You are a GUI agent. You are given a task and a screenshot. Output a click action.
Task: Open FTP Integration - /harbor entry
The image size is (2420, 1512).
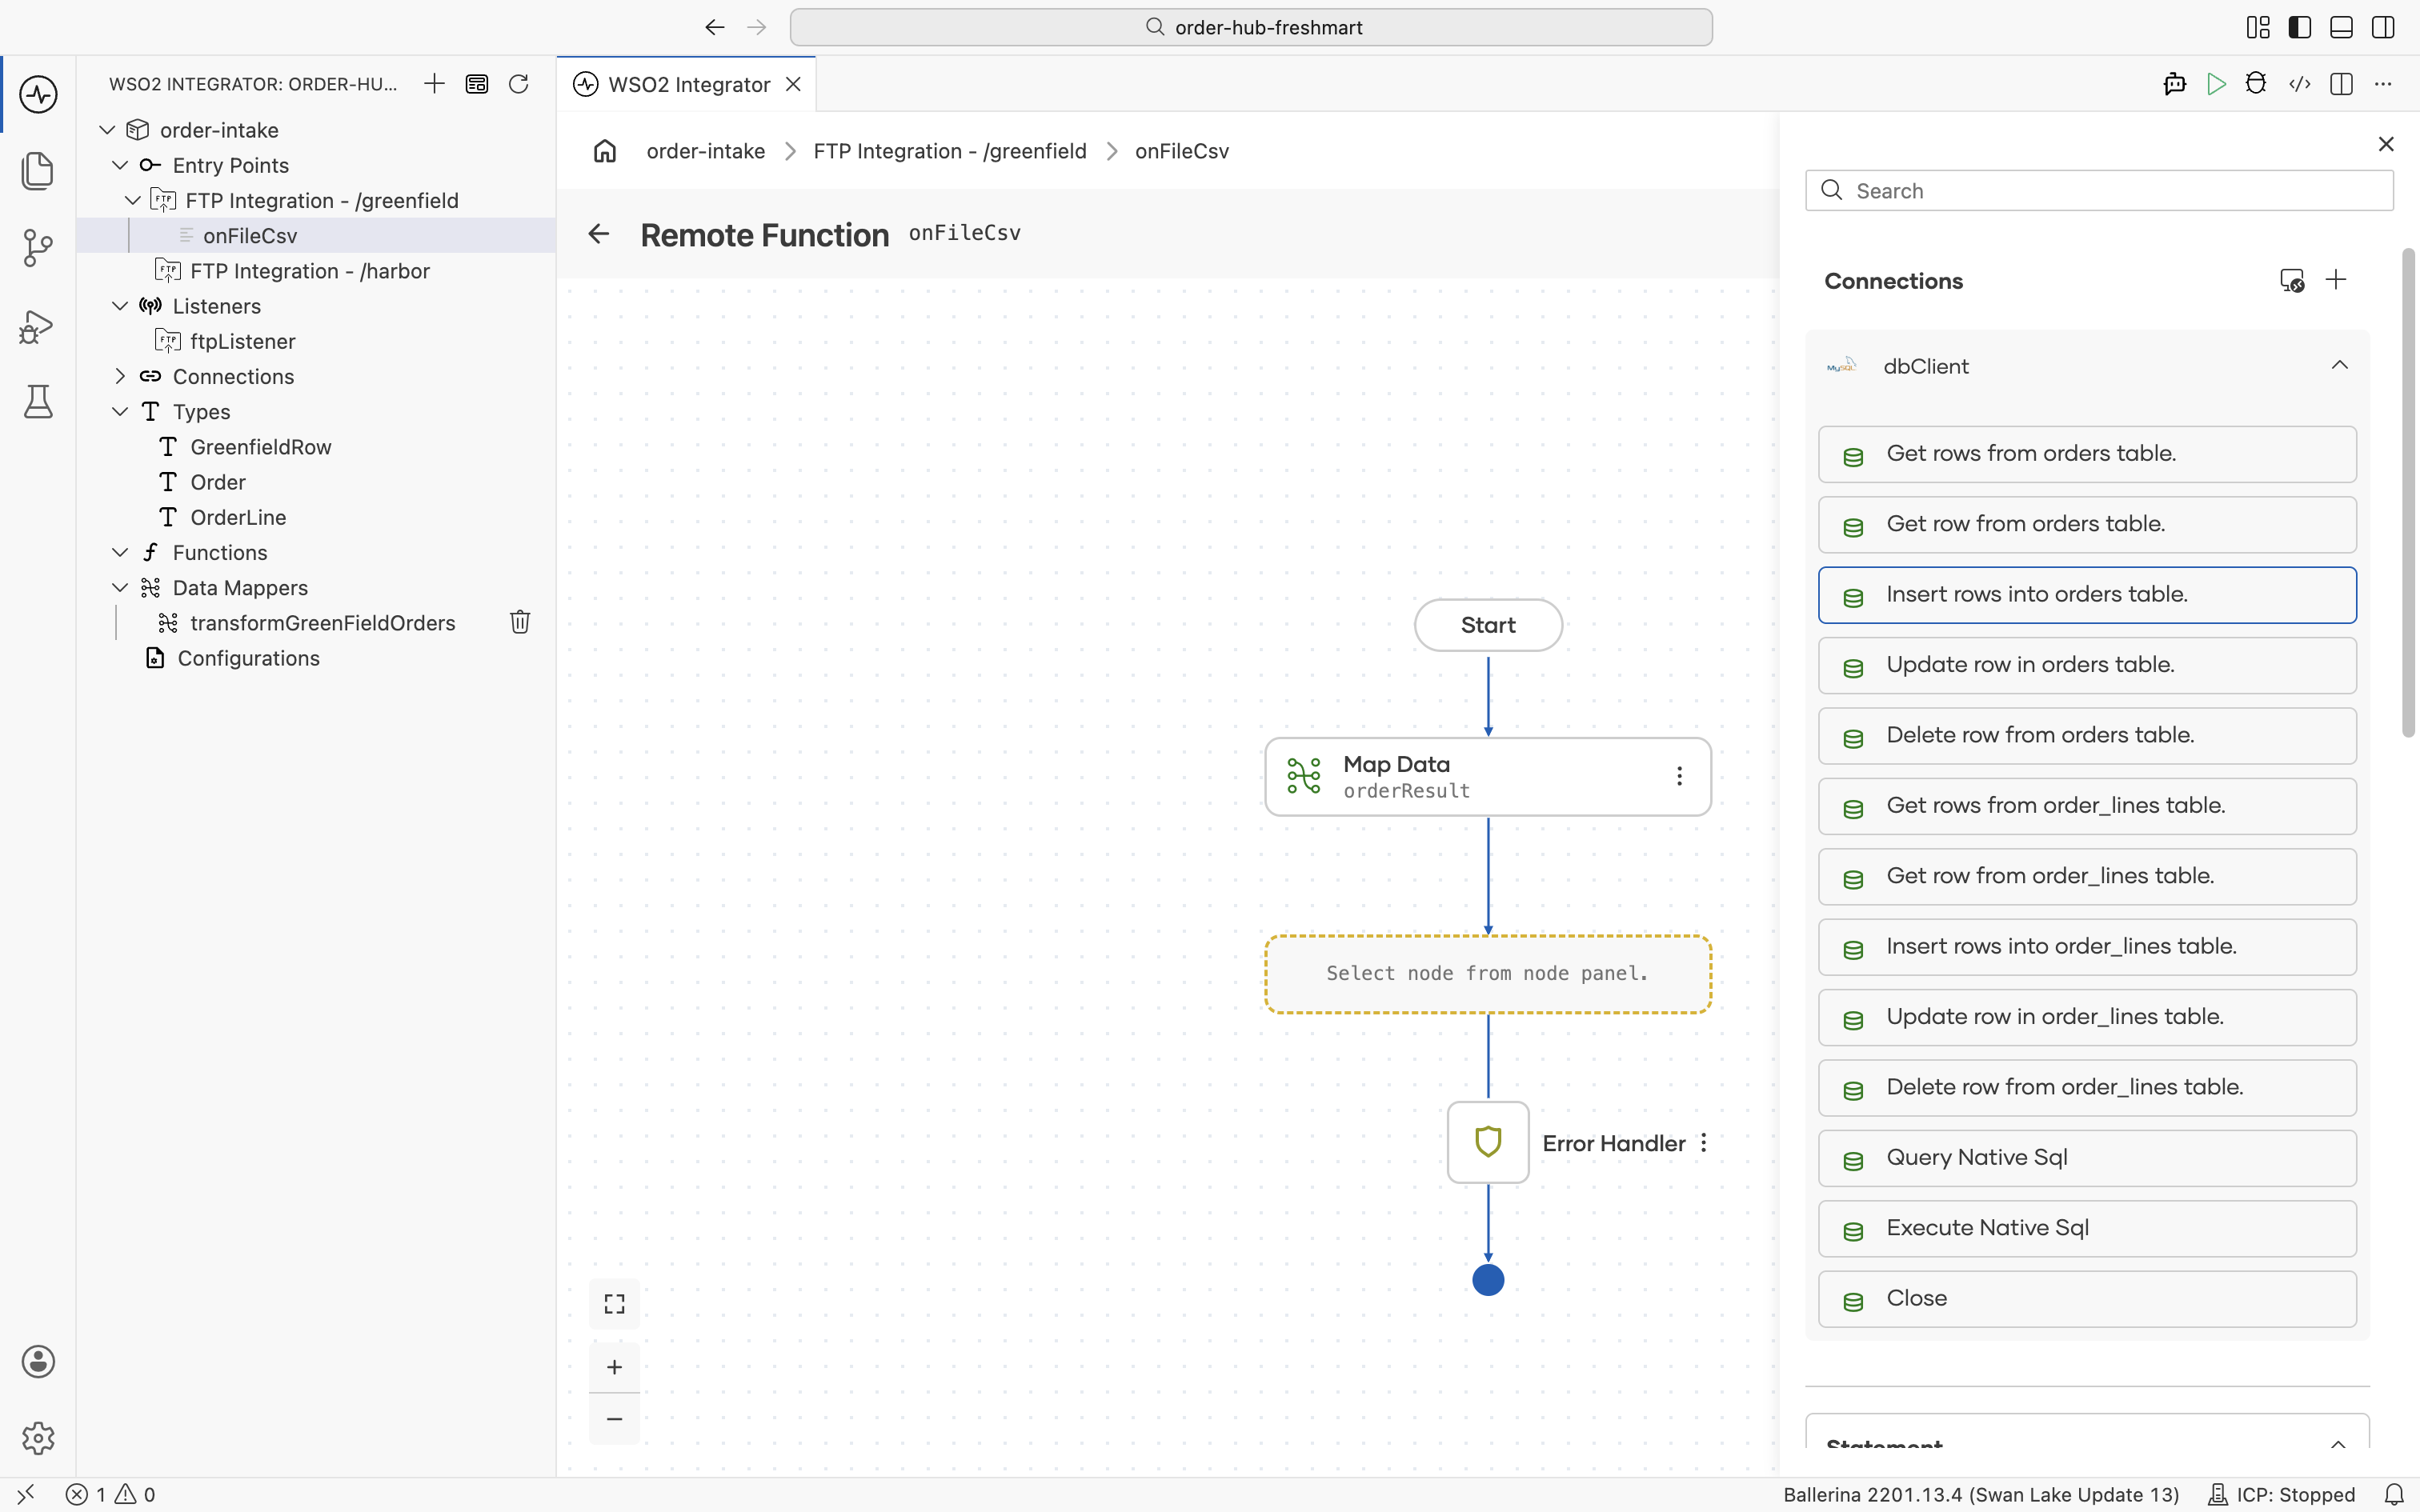310,271
